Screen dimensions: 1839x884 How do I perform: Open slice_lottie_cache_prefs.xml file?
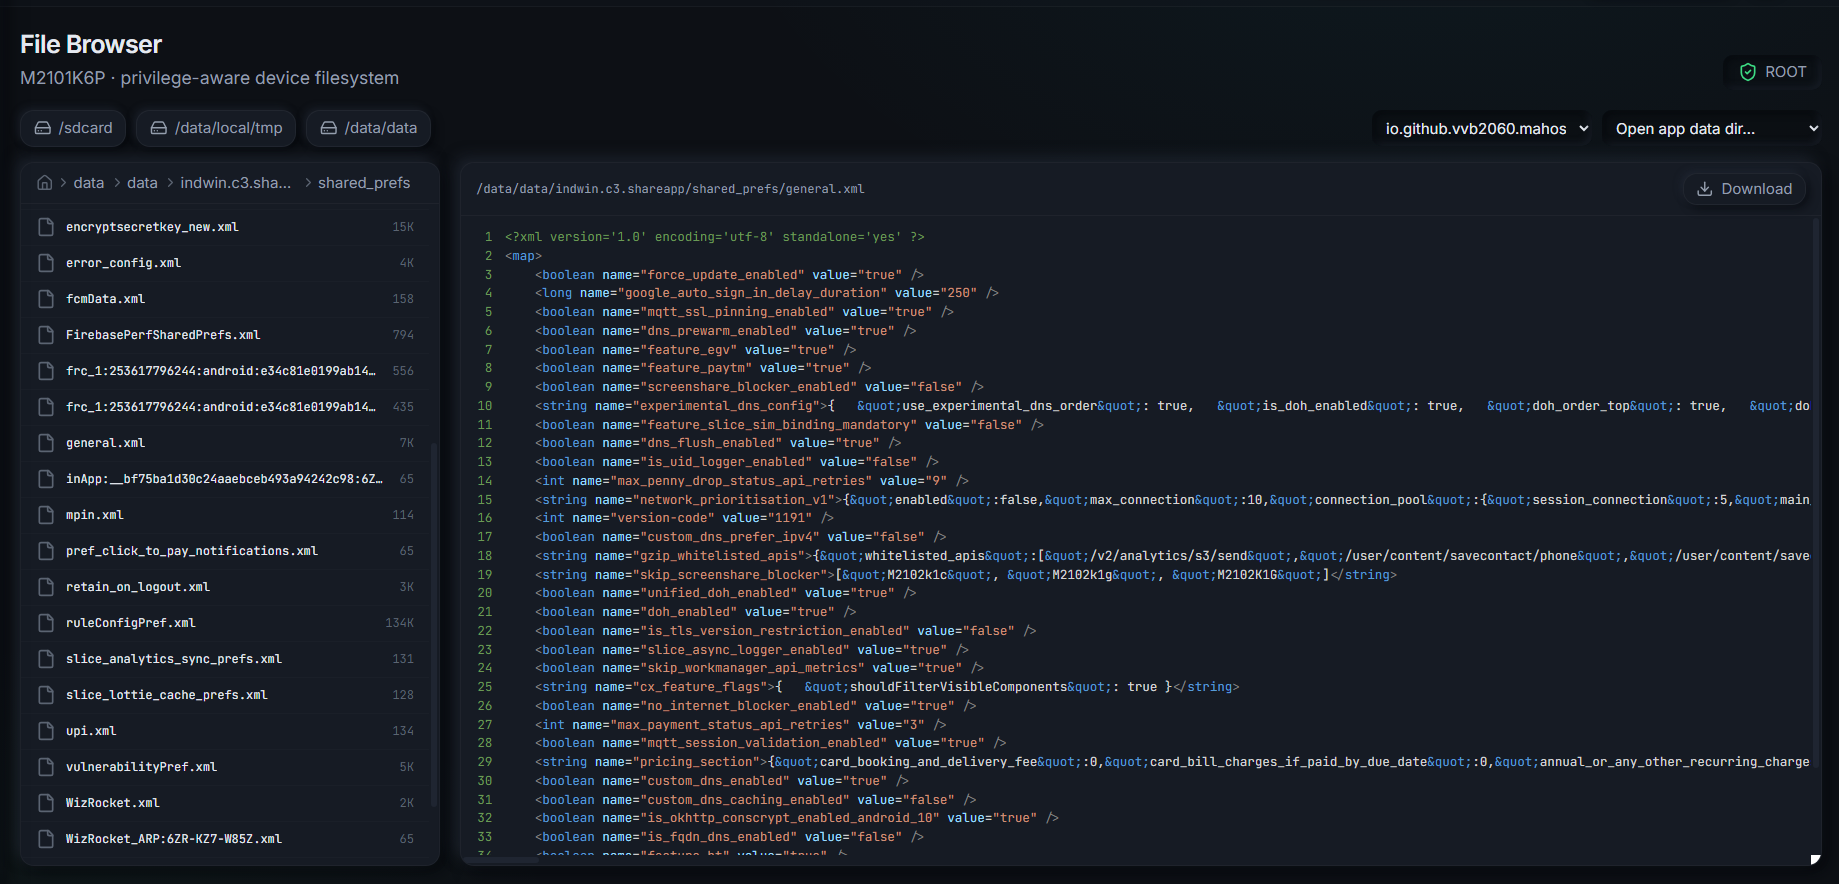(x=227, y=695)
